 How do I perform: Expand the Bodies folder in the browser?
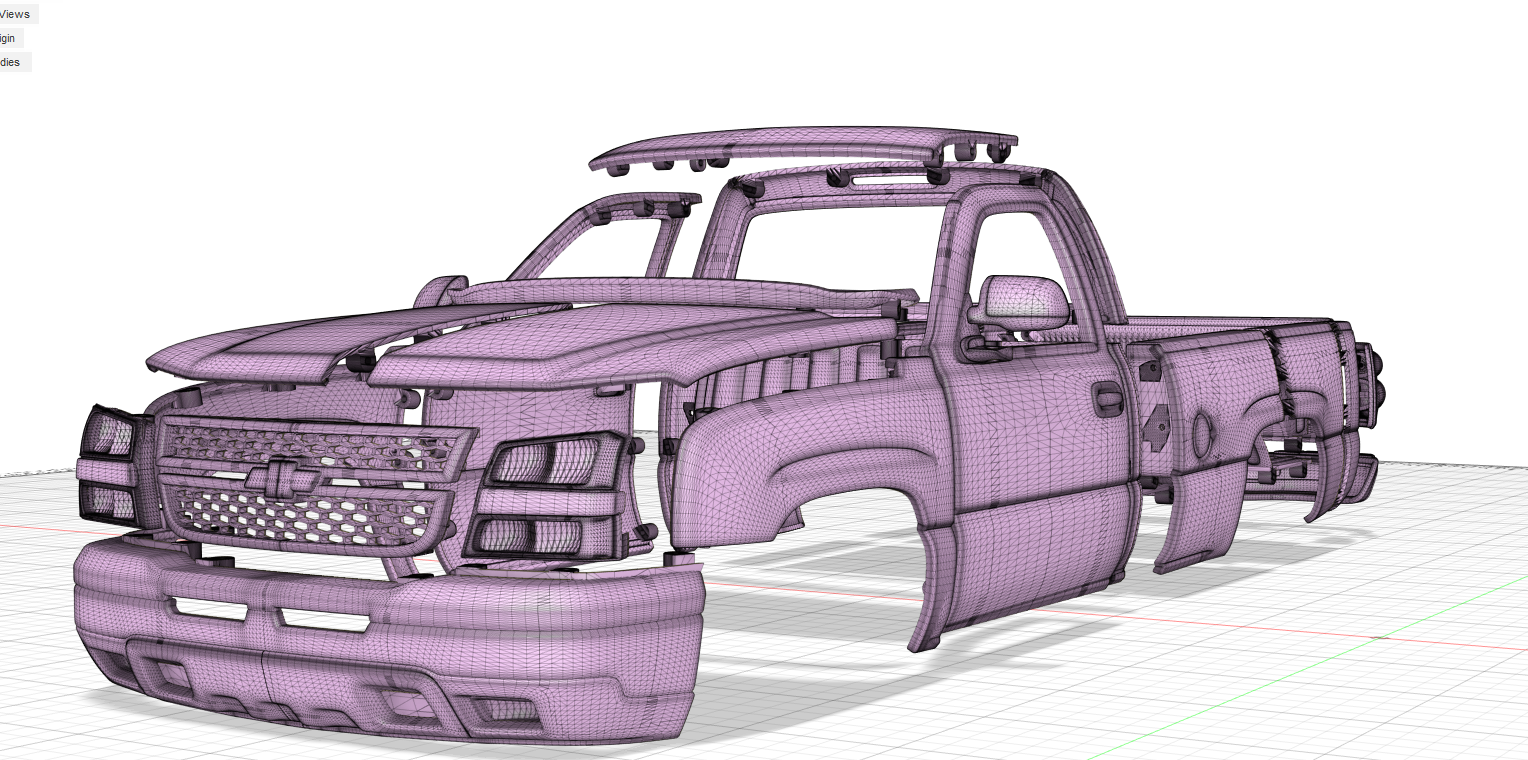click(x=4, y=62)
